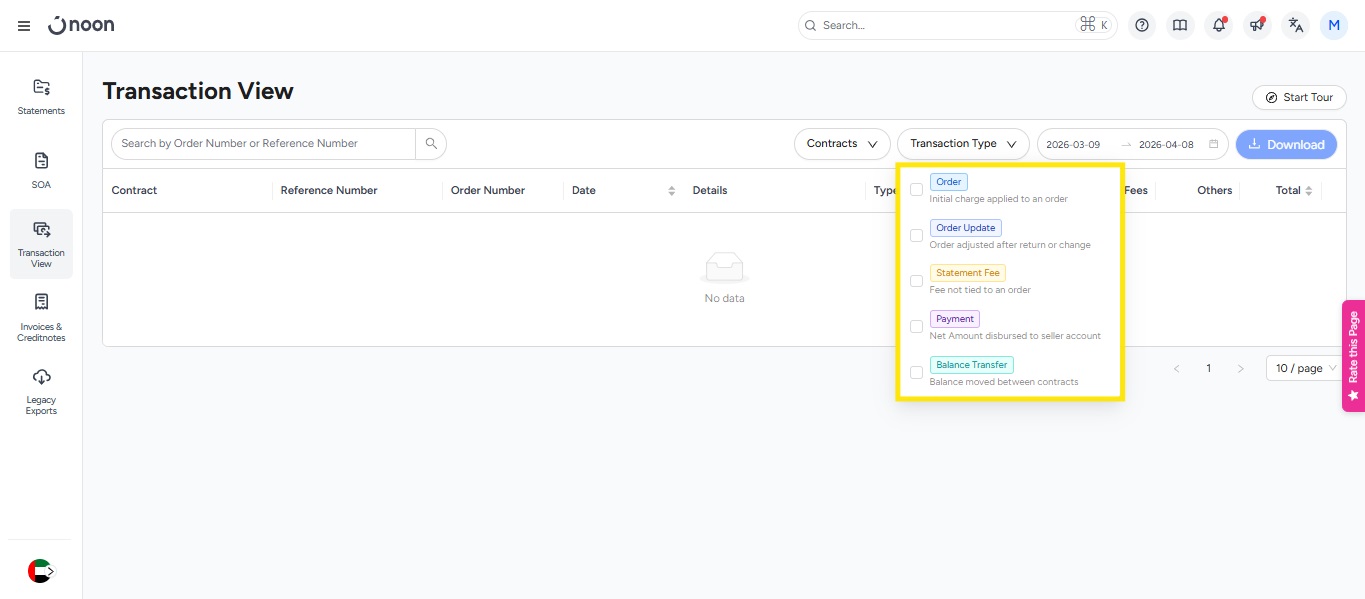This screenshot has width=1365, height=599.
Task: Enable the Statement Fee checkbox
Action: click(916, 281)
